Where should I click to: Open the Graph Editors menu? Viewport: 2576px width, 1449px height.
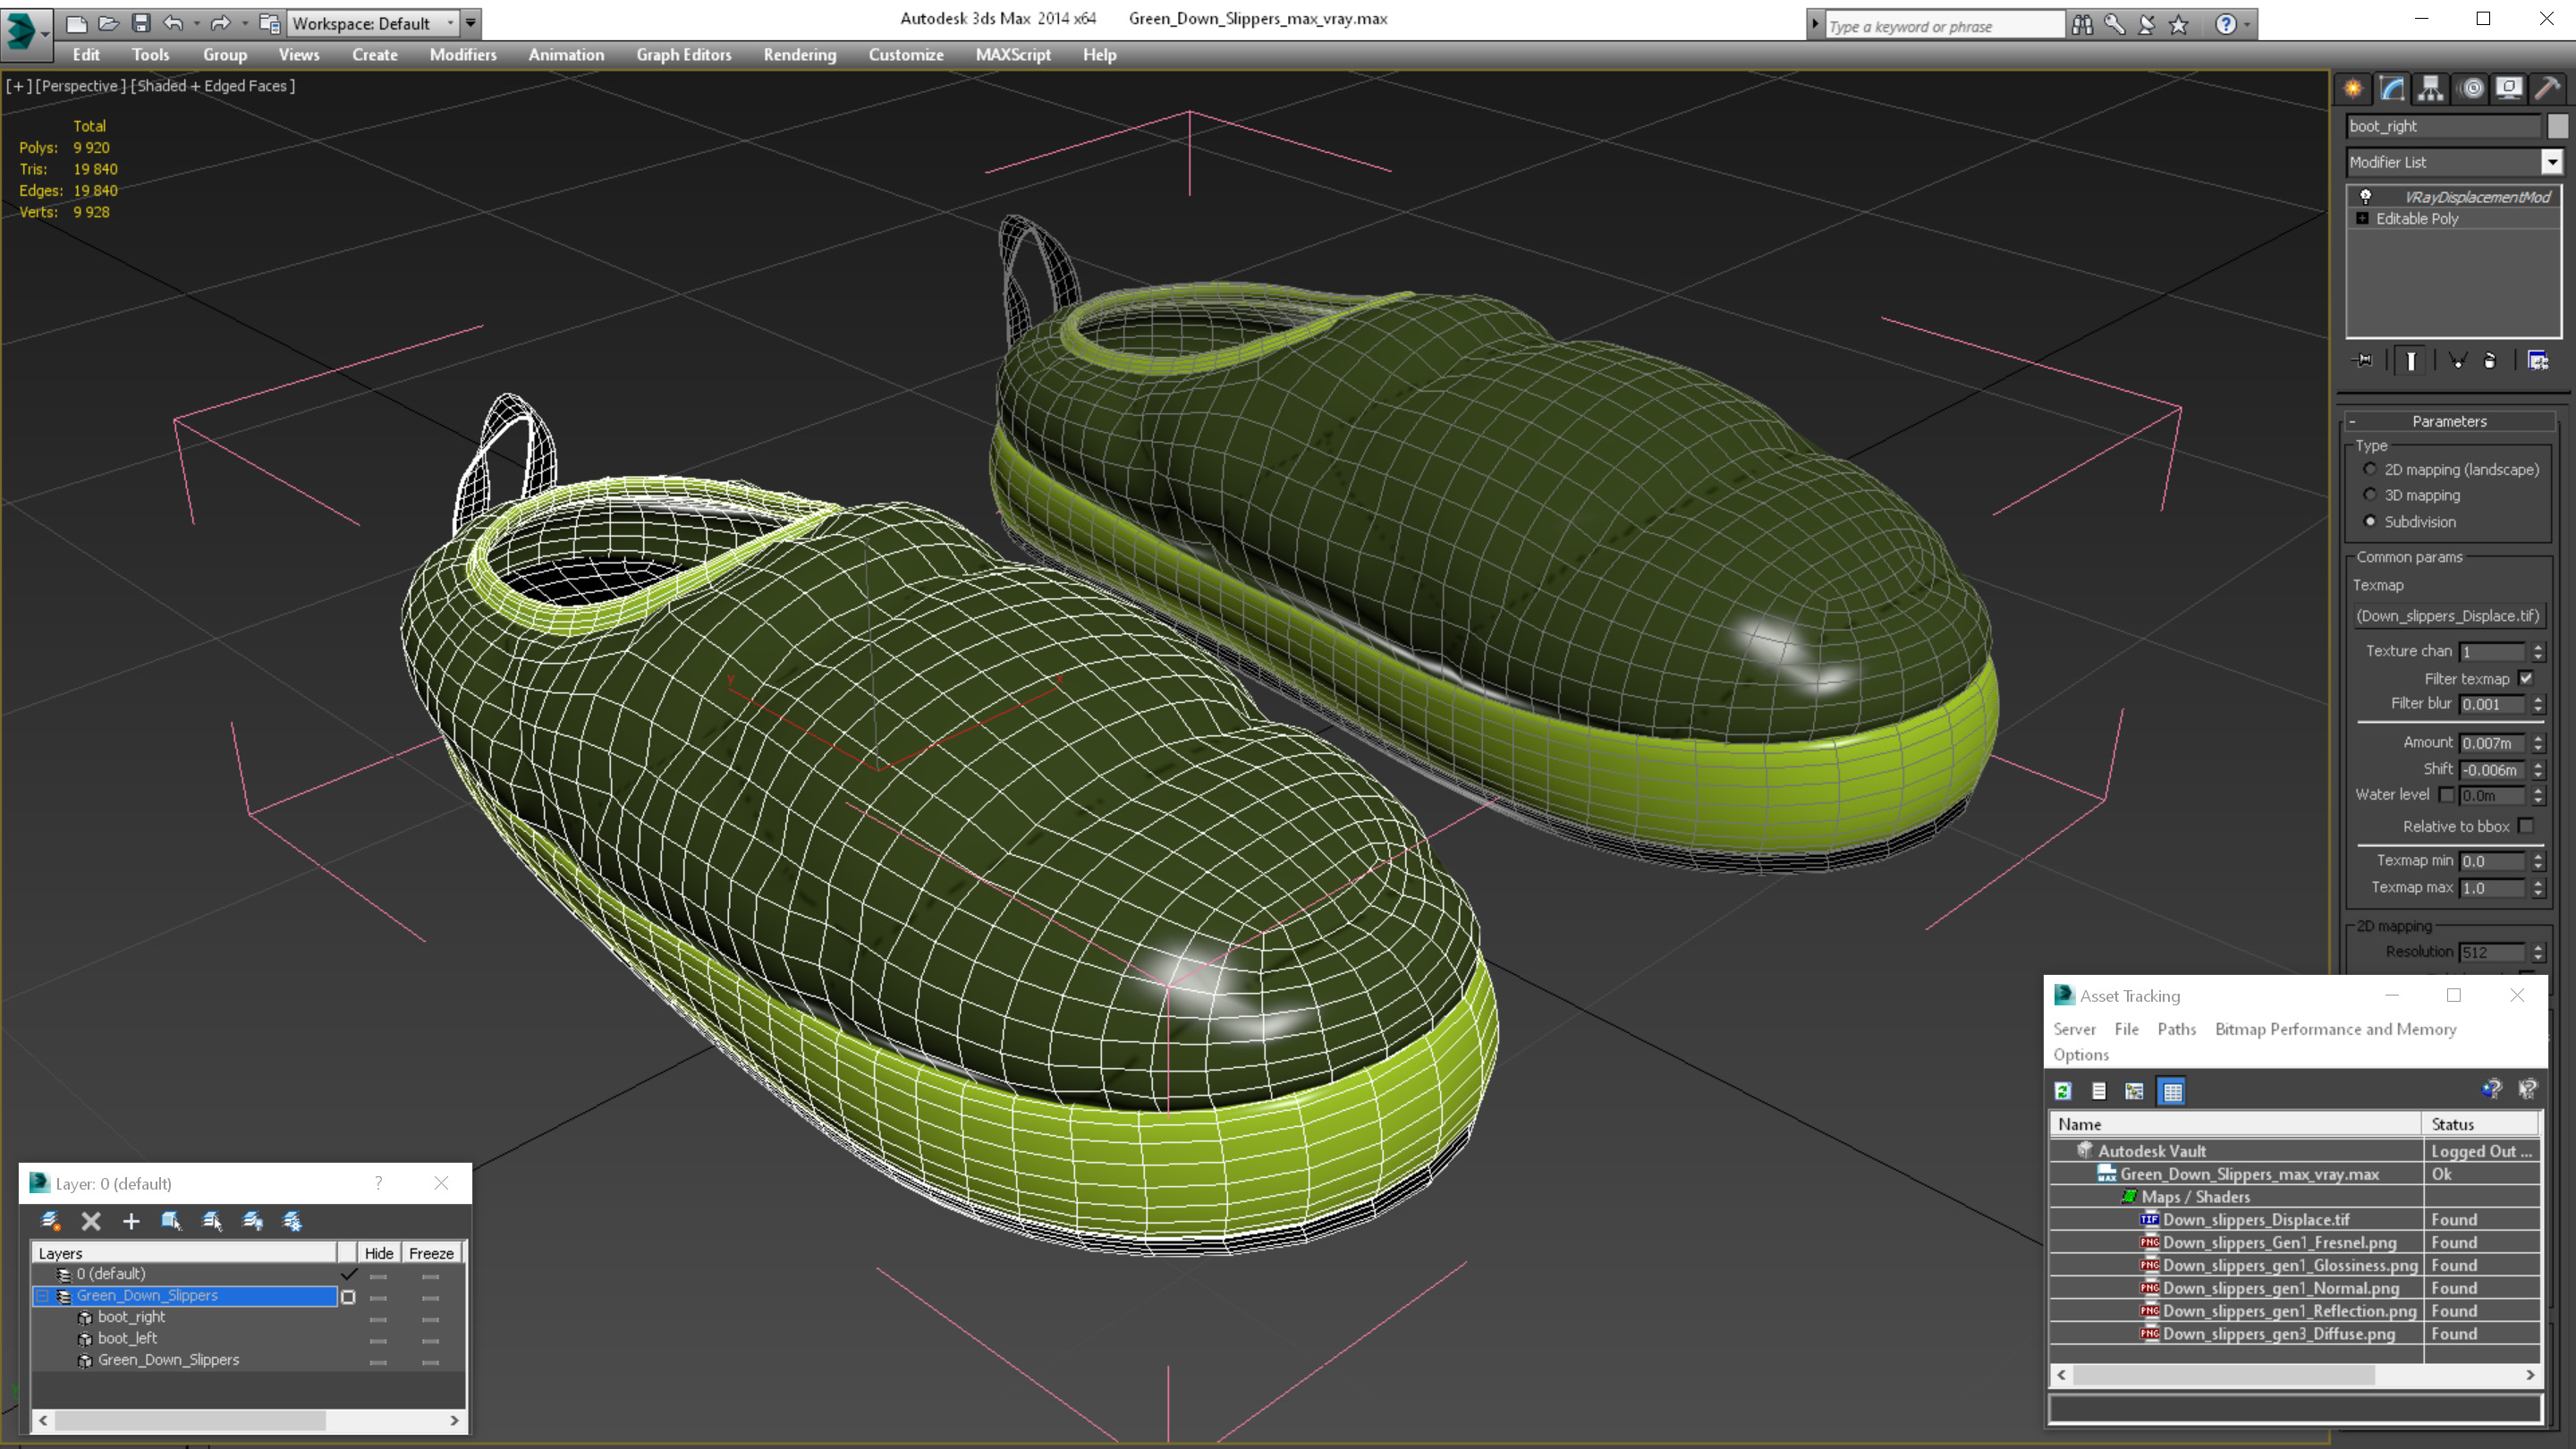click(x=684, y=55)
